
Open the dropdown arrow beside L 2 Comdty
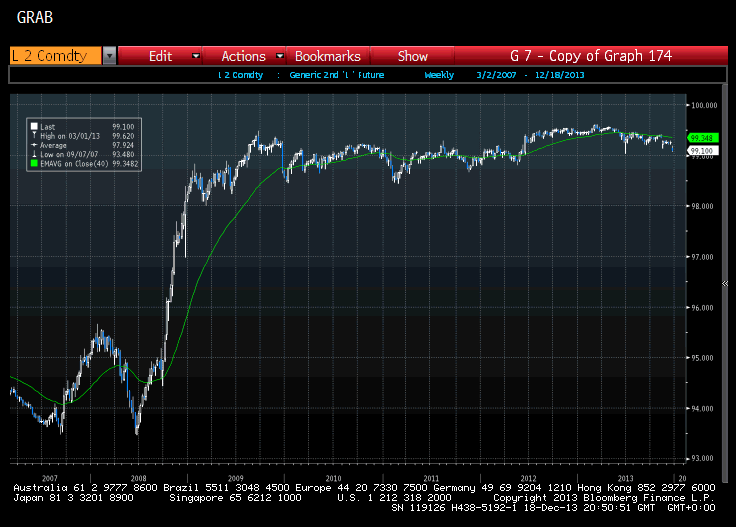tap(109, 56)
